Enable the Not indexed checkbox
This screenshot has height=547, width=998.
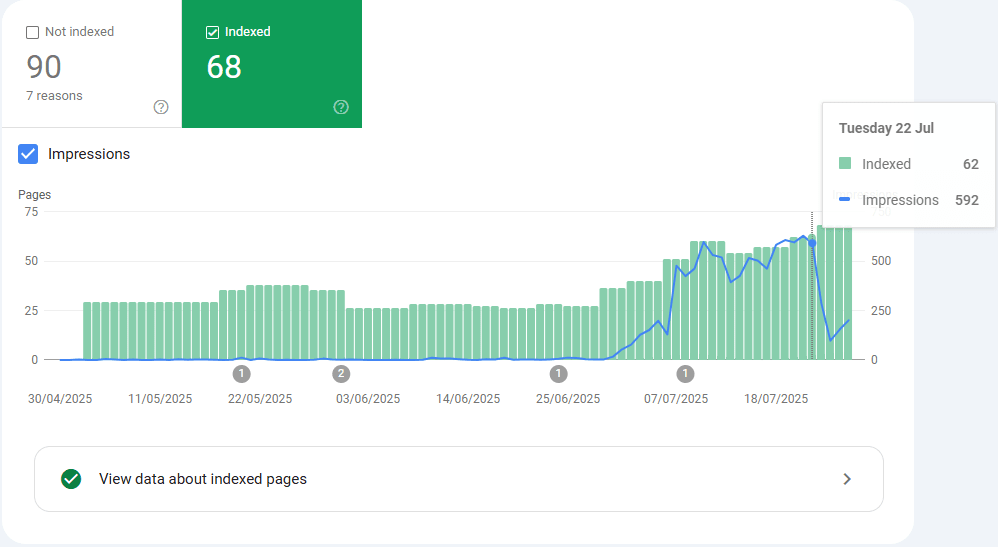(x=33, y=32)
